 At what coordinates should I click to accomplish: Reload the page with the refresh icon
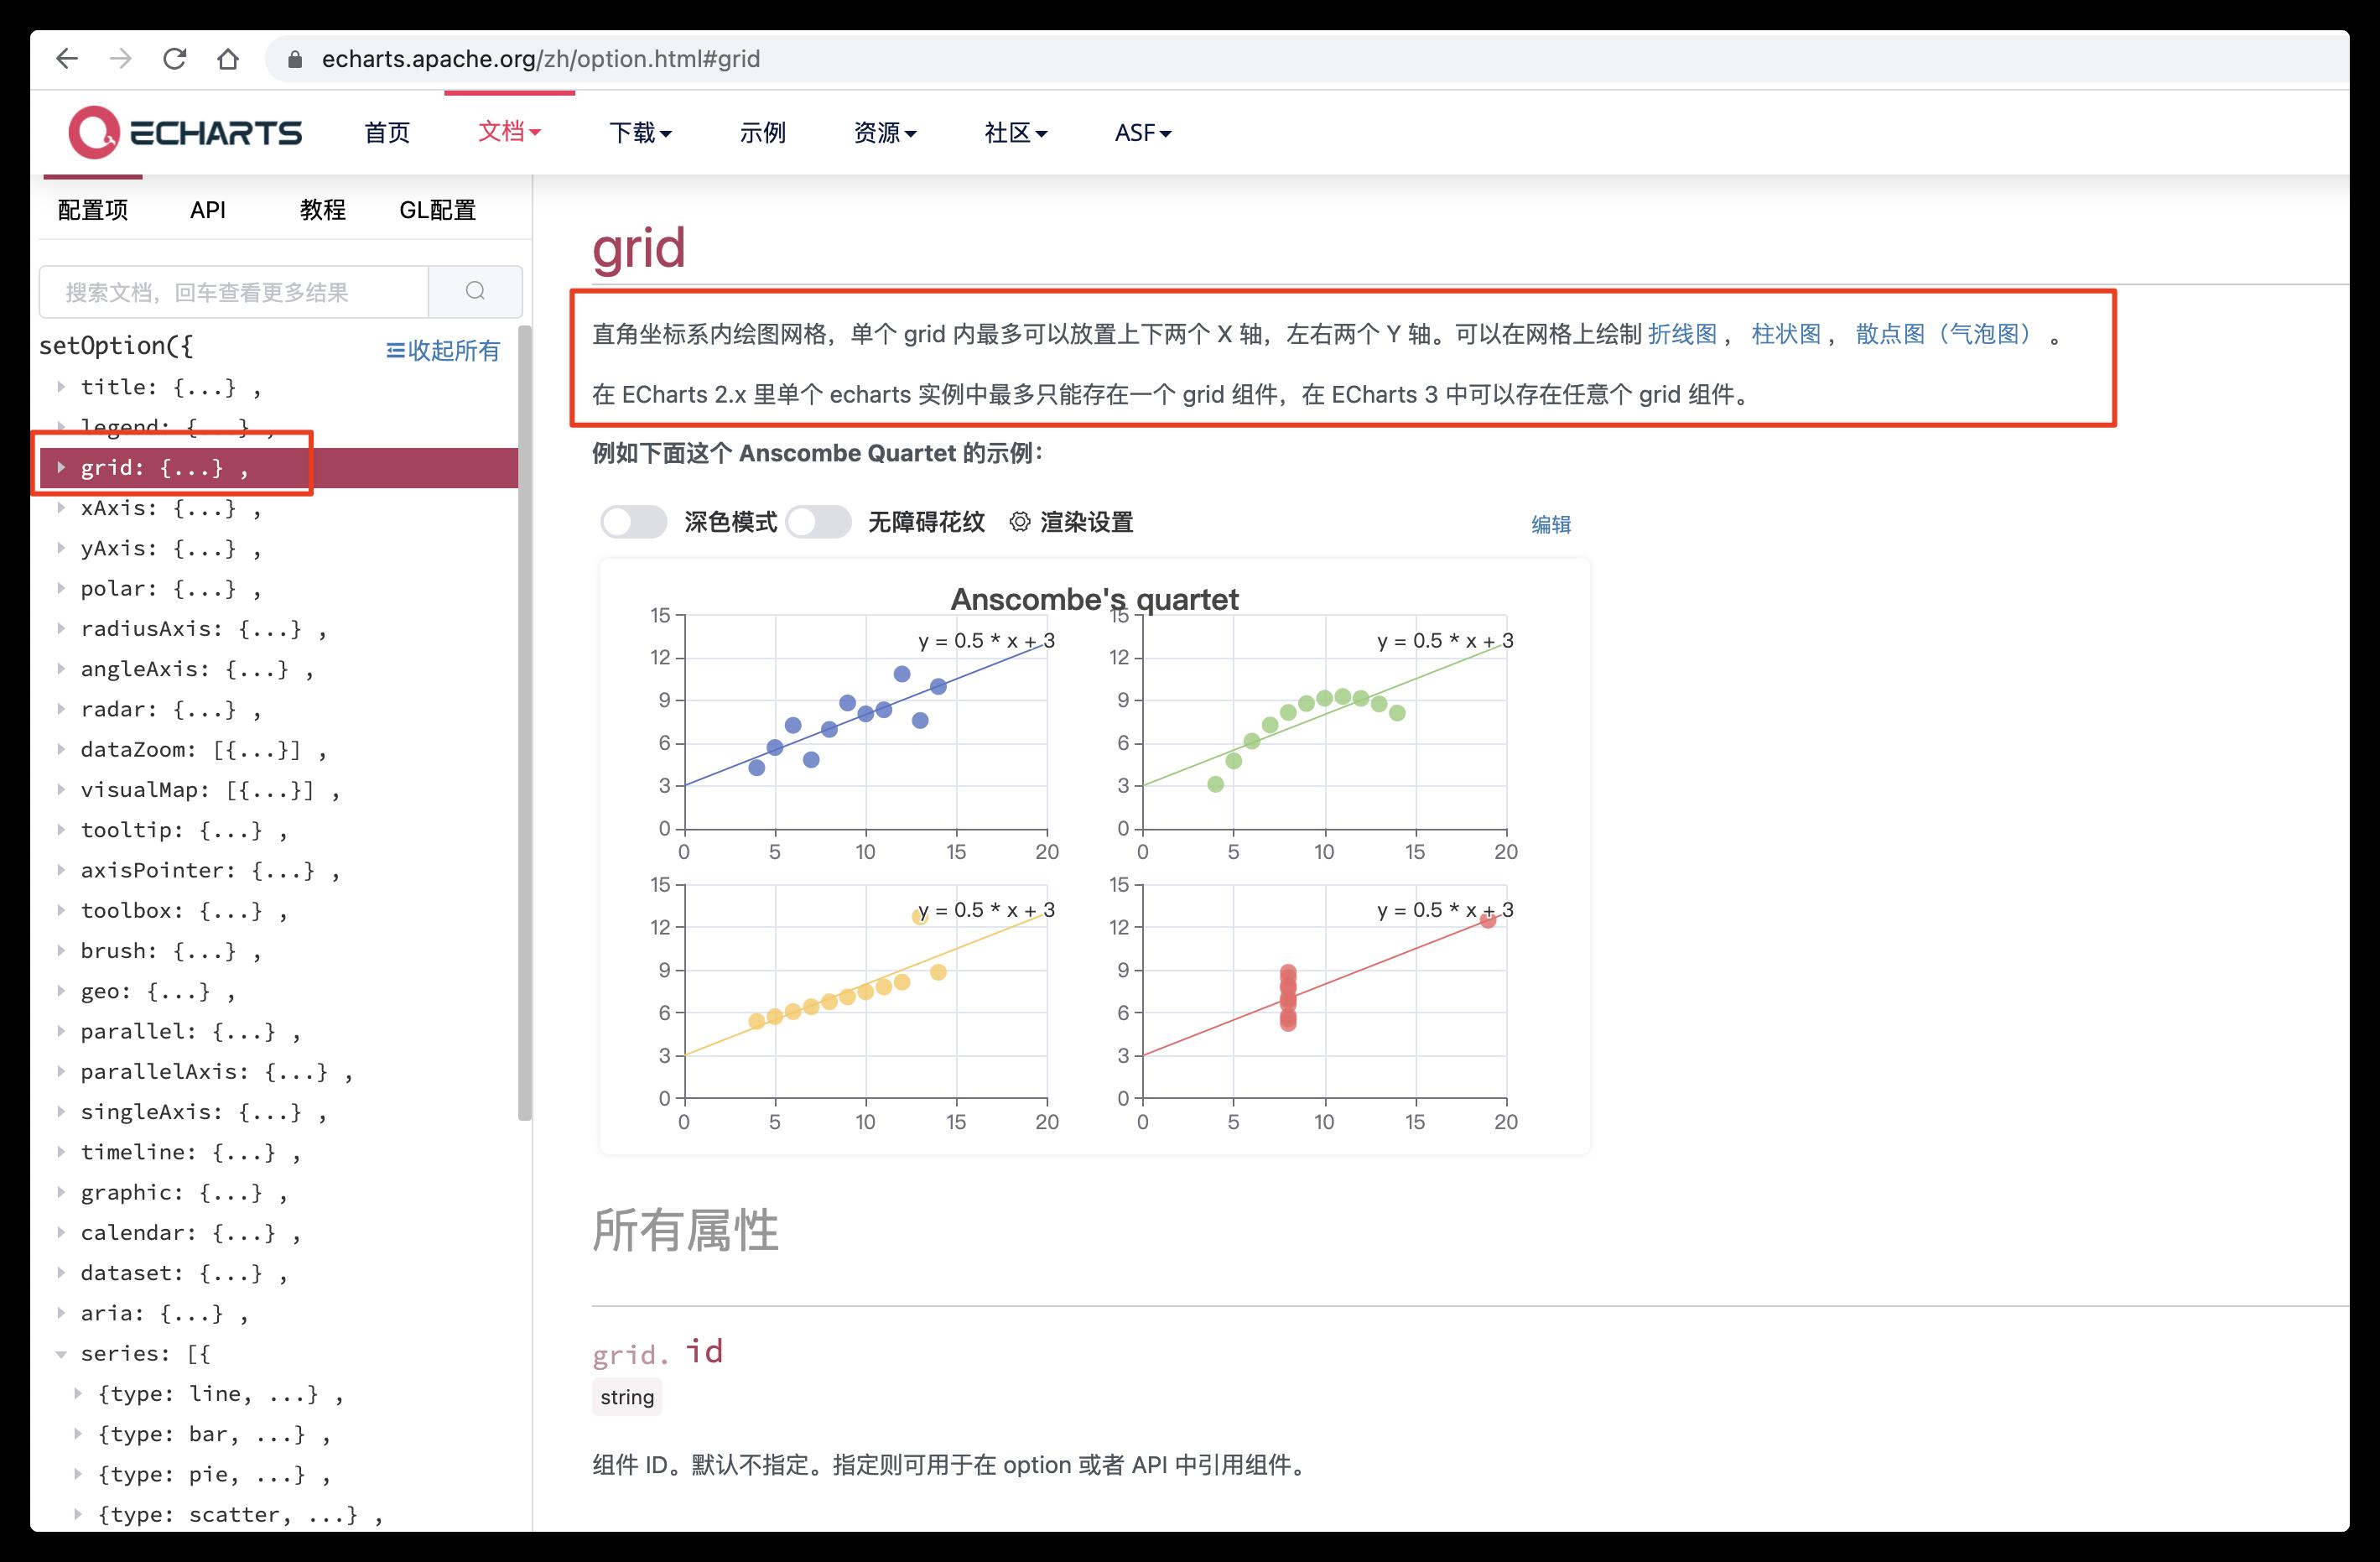pos(175,59)
